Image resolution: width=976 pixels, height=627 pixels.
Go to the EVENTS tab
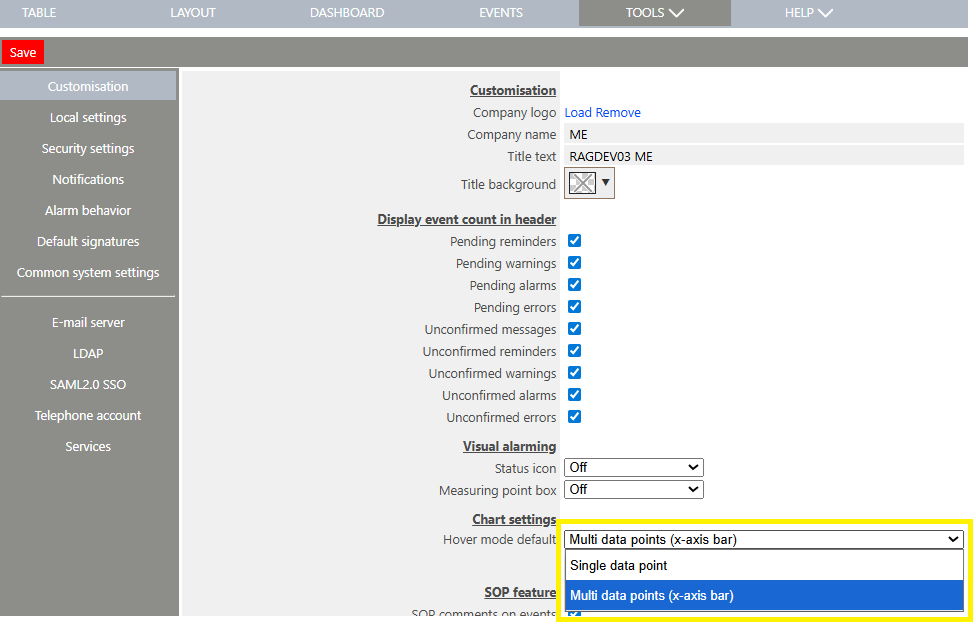[x=500, y=13]
